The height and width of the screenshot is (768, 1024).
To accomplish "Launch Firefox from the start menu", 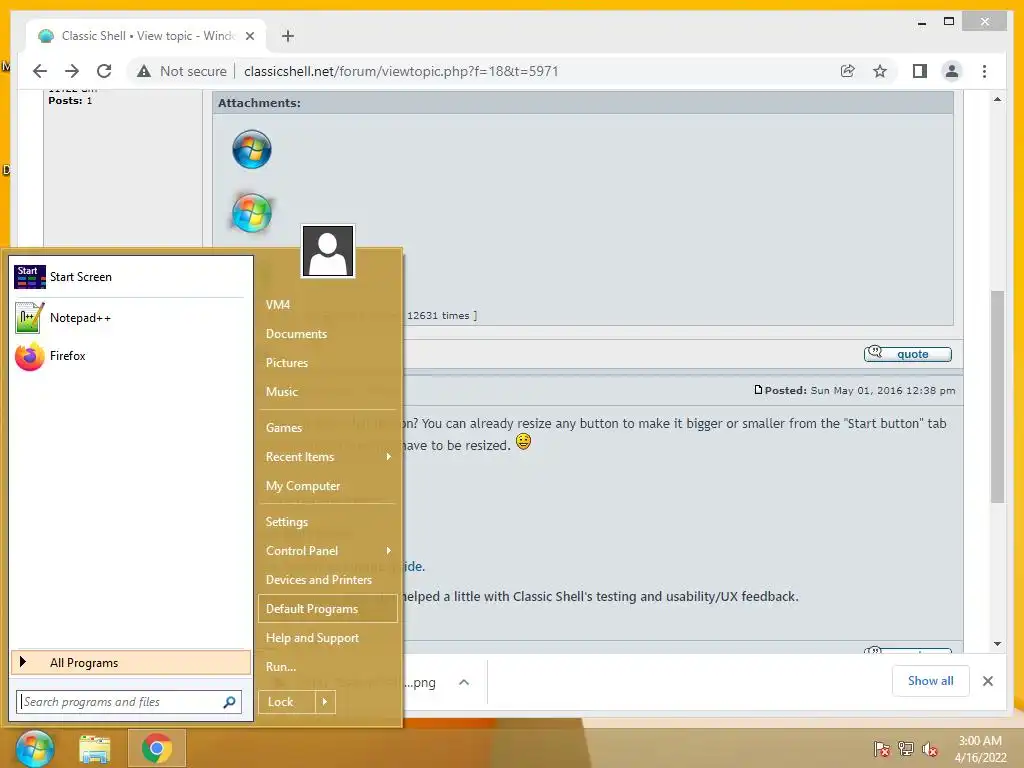I will pyautogui.click(x=131, y=356).
